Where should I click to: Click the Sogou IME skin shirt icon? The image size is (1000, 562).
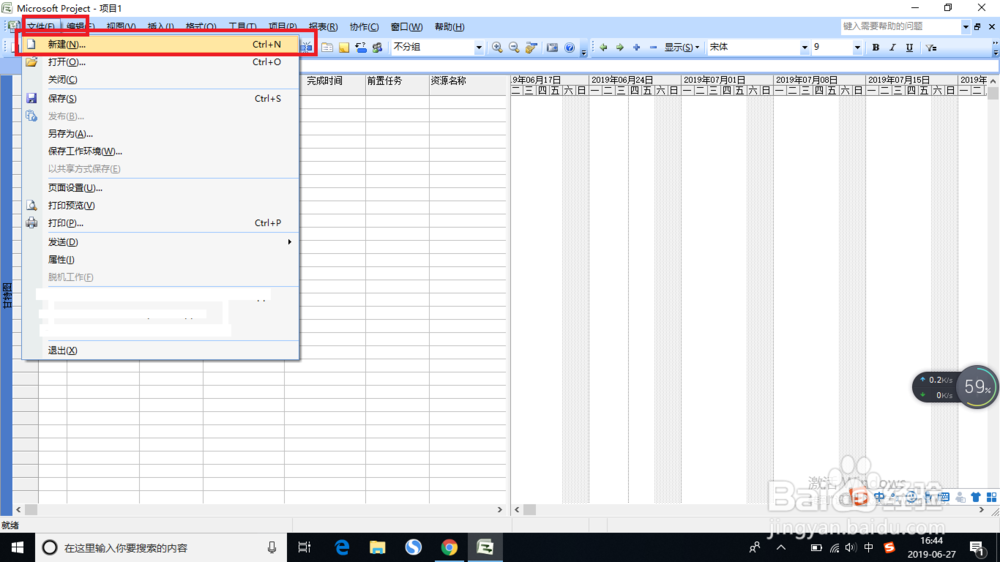pos(976,497)
